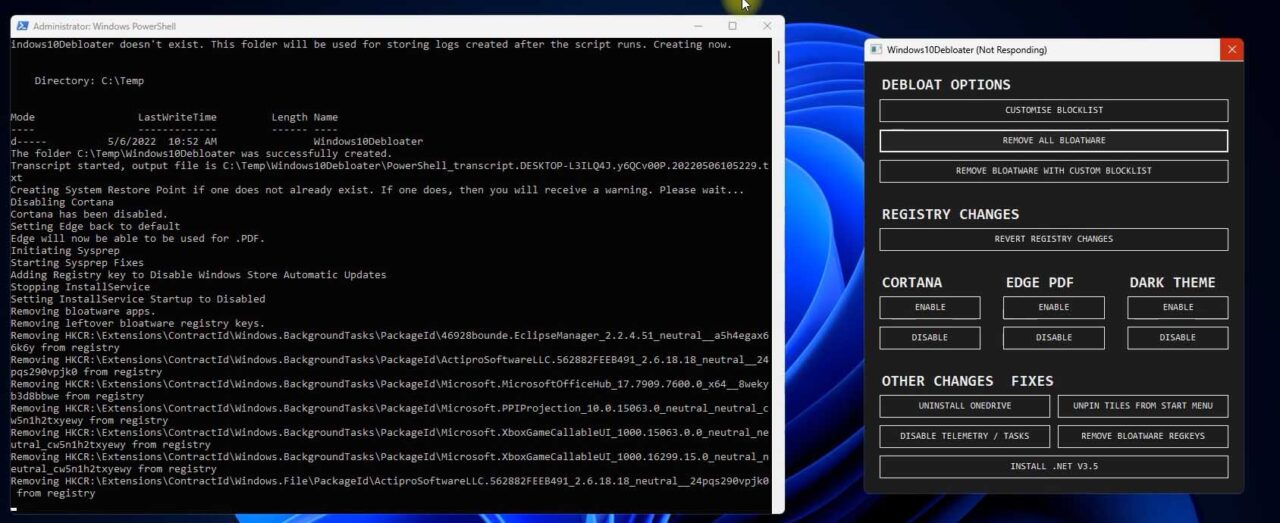Click Unpin Tiles From Start Menu
Screen dimensions: 1280x523
(1143, 406)
